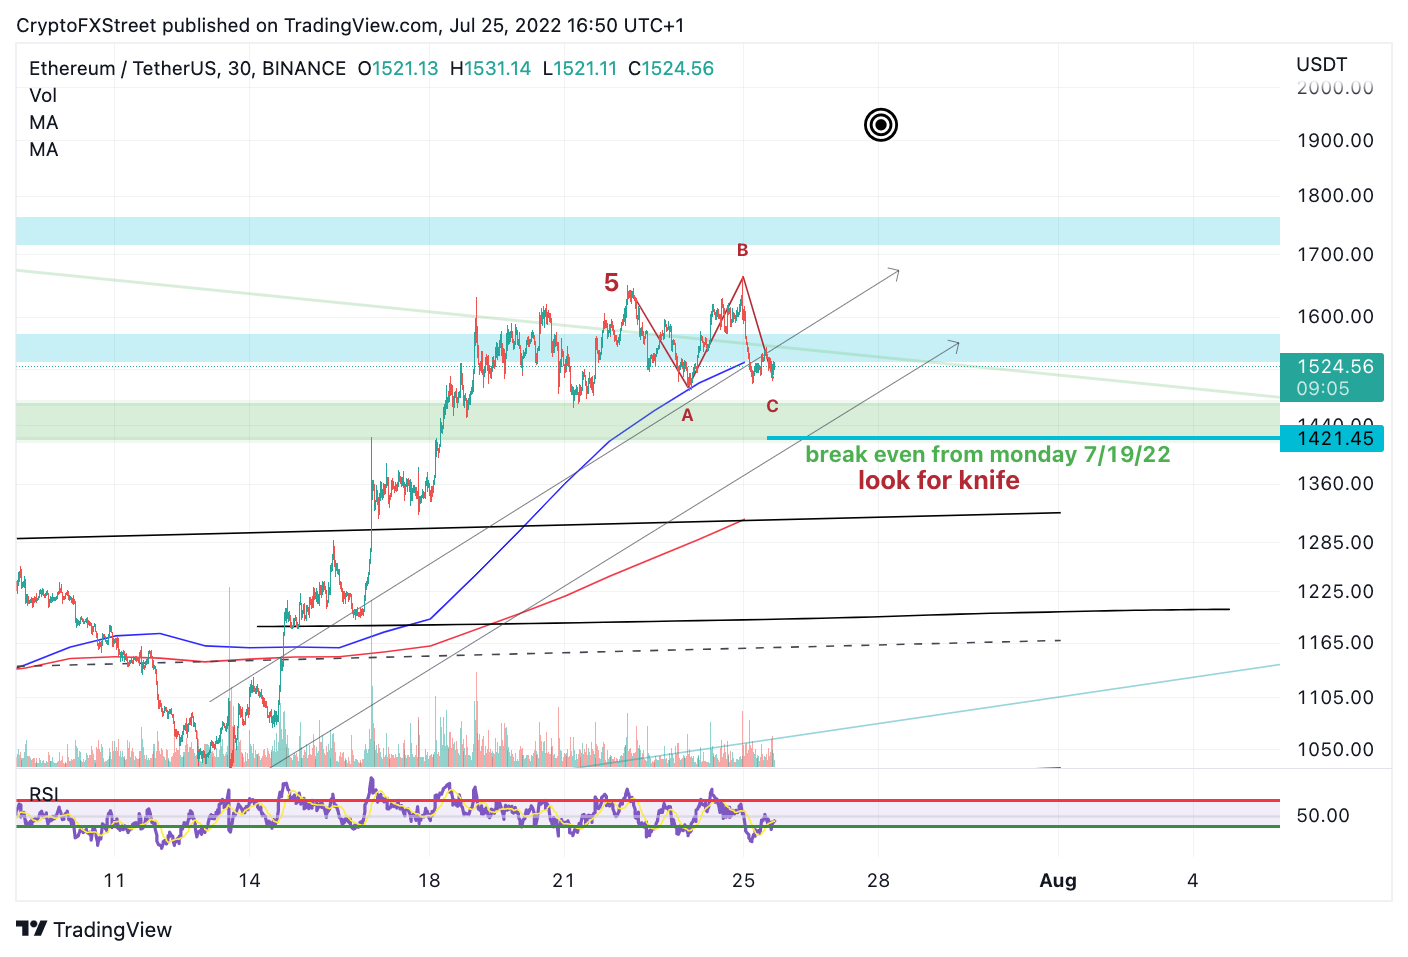Click the USDT label on the price scale
The height and width of the screenshot is (957, 1408).
coord(1322,63)
